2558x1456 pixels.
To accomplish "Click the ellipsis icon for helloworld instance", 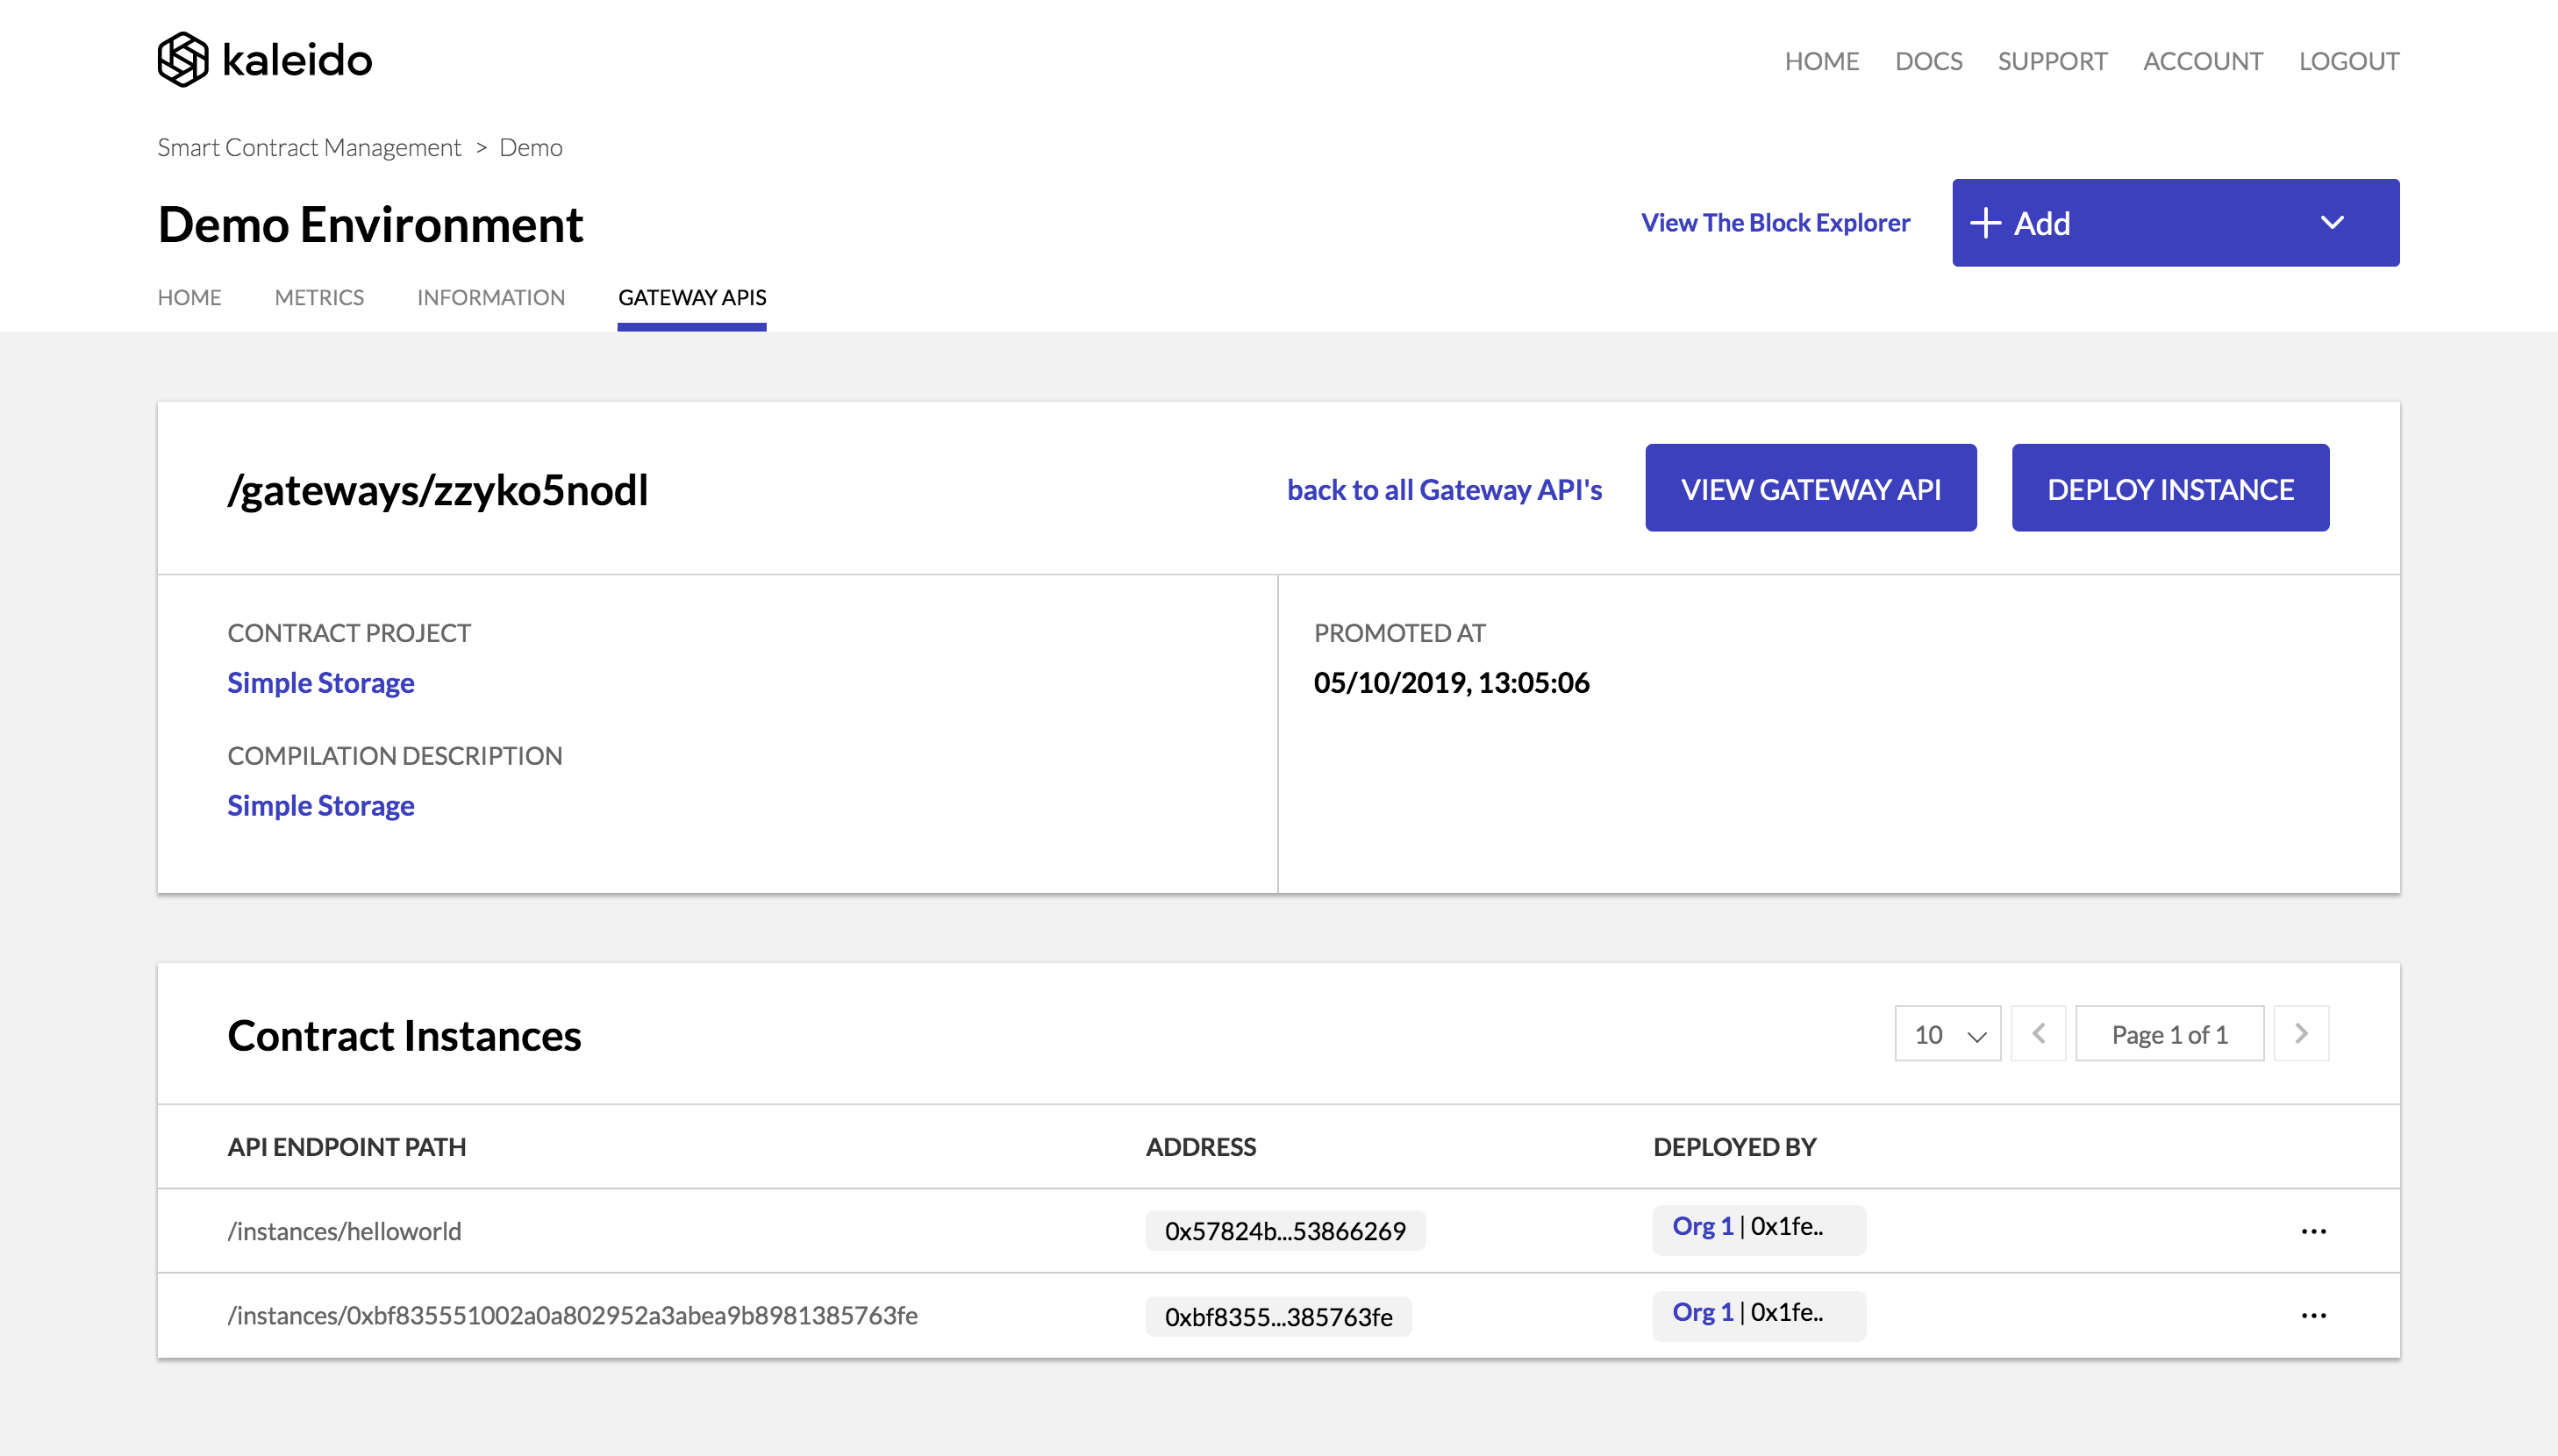I will [2314, 1228].
